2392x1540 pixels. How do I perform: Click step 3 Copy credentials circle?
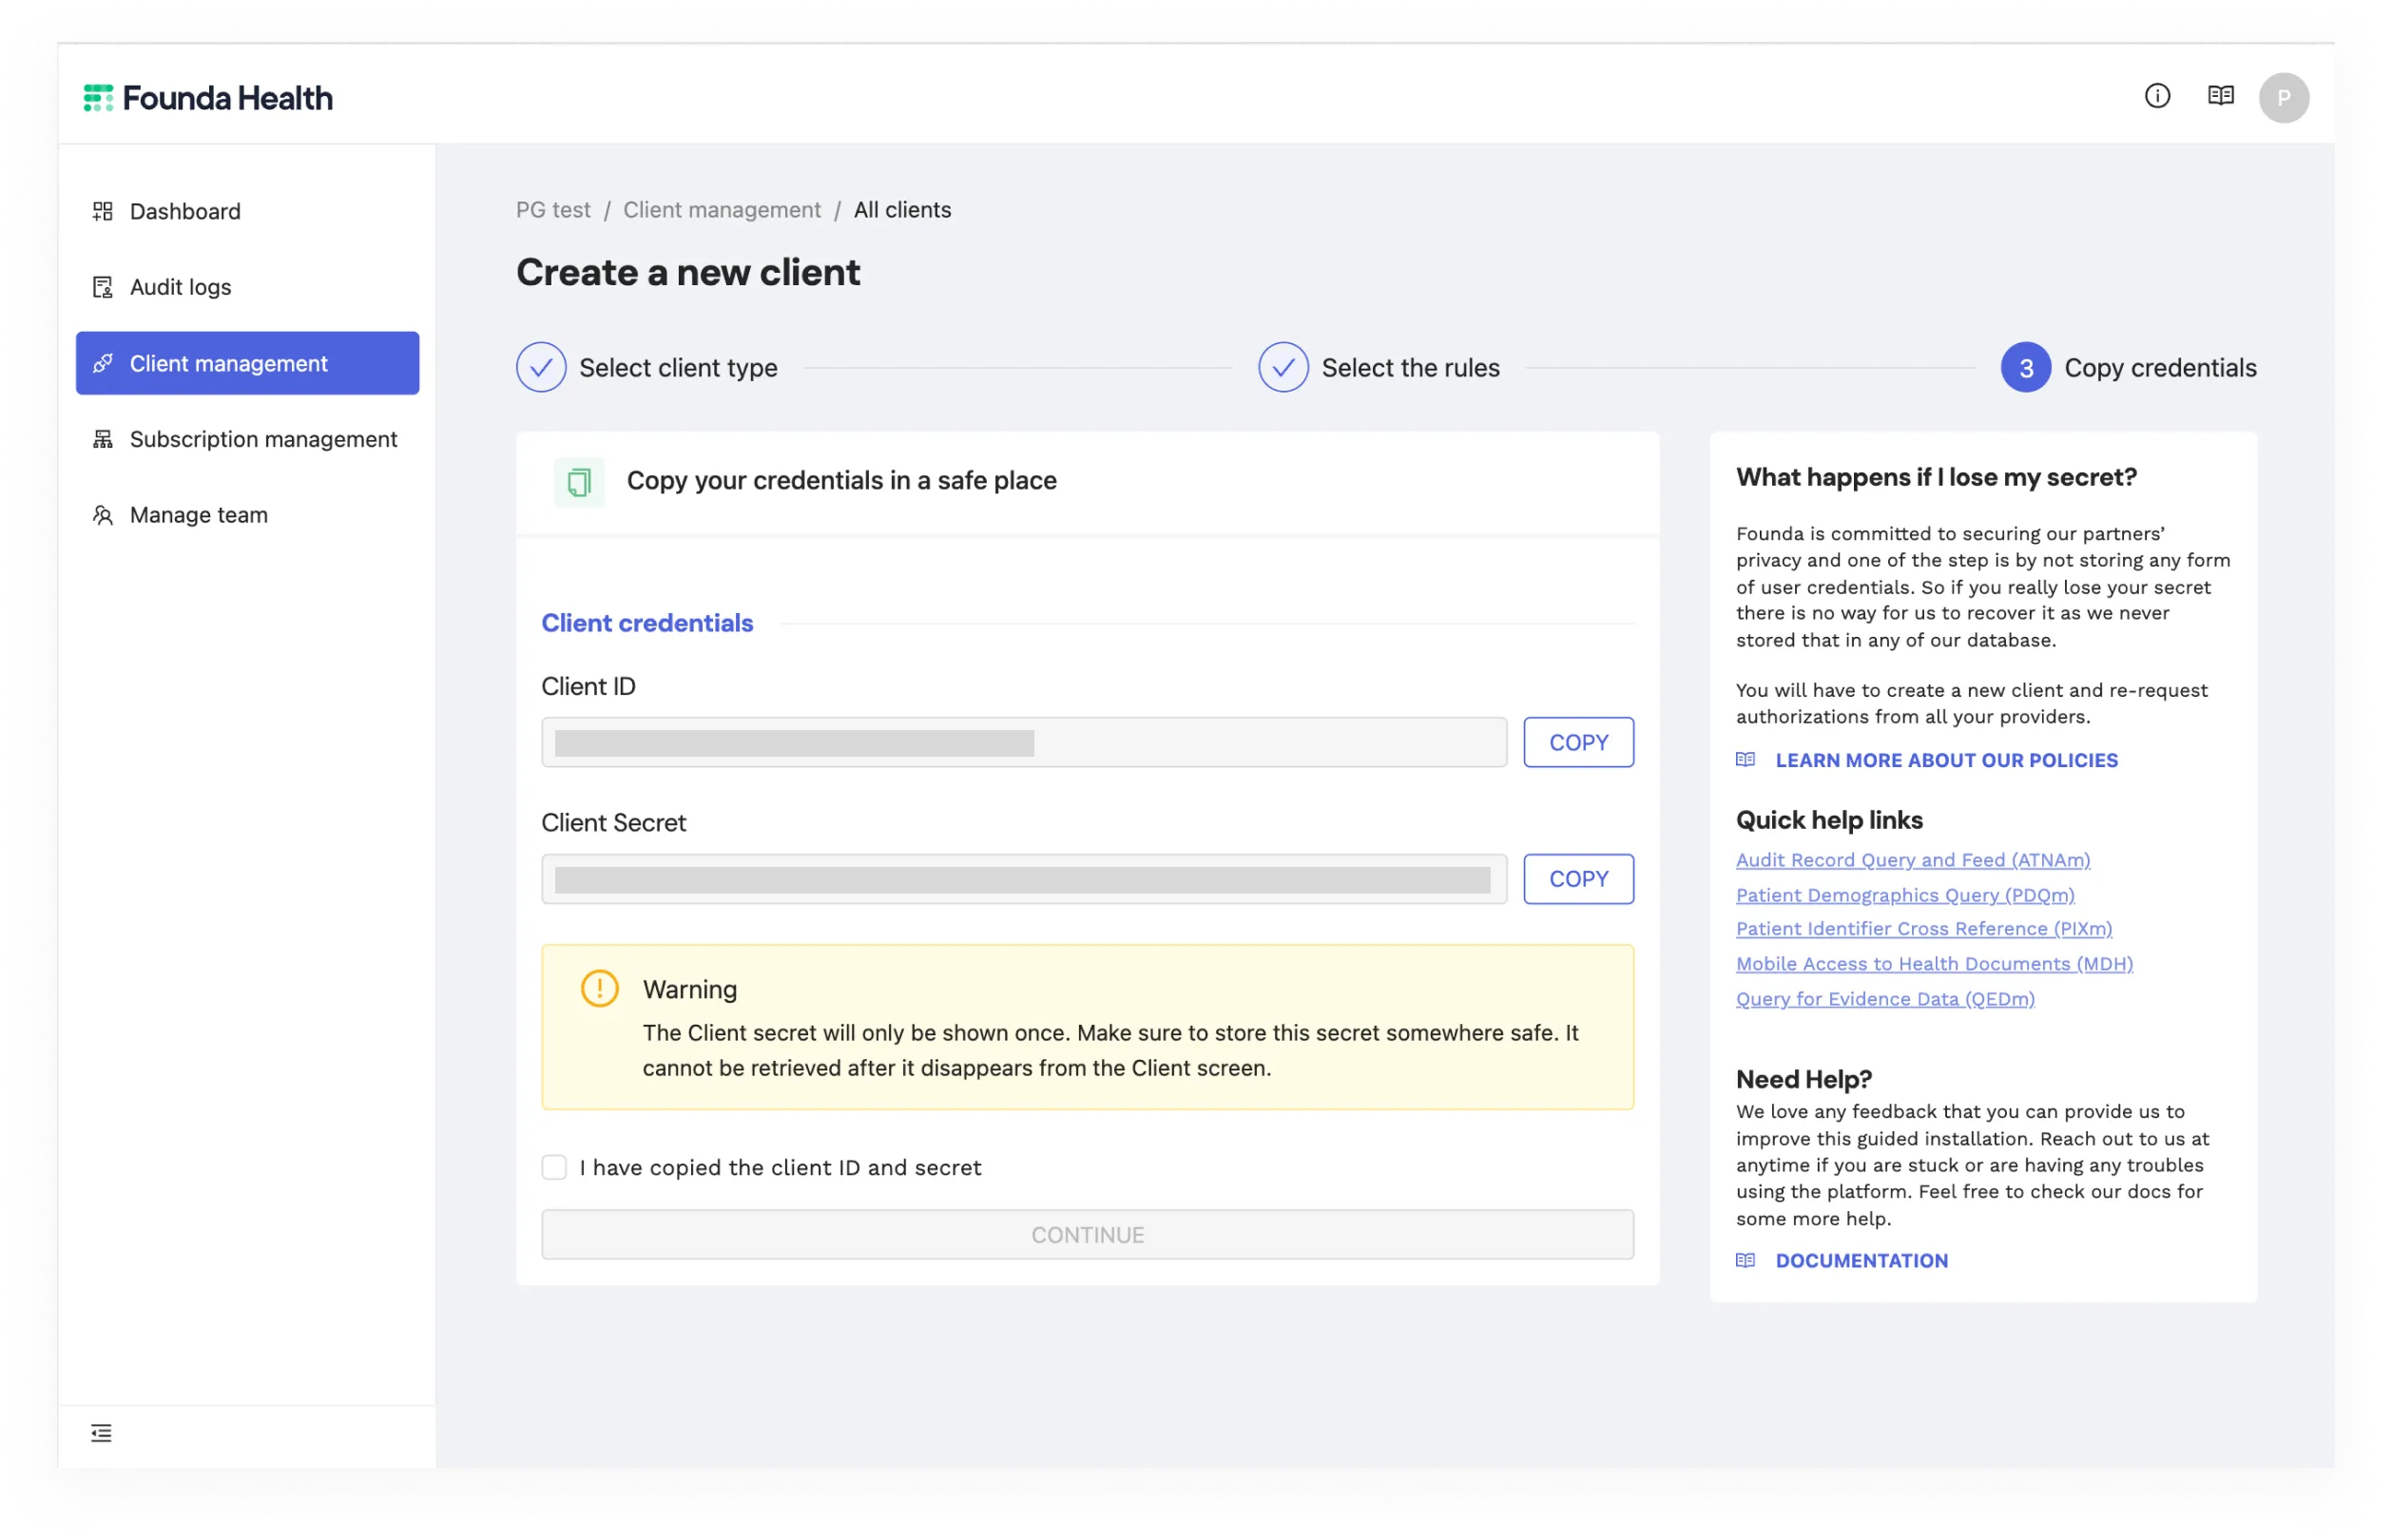(2025, 367)
